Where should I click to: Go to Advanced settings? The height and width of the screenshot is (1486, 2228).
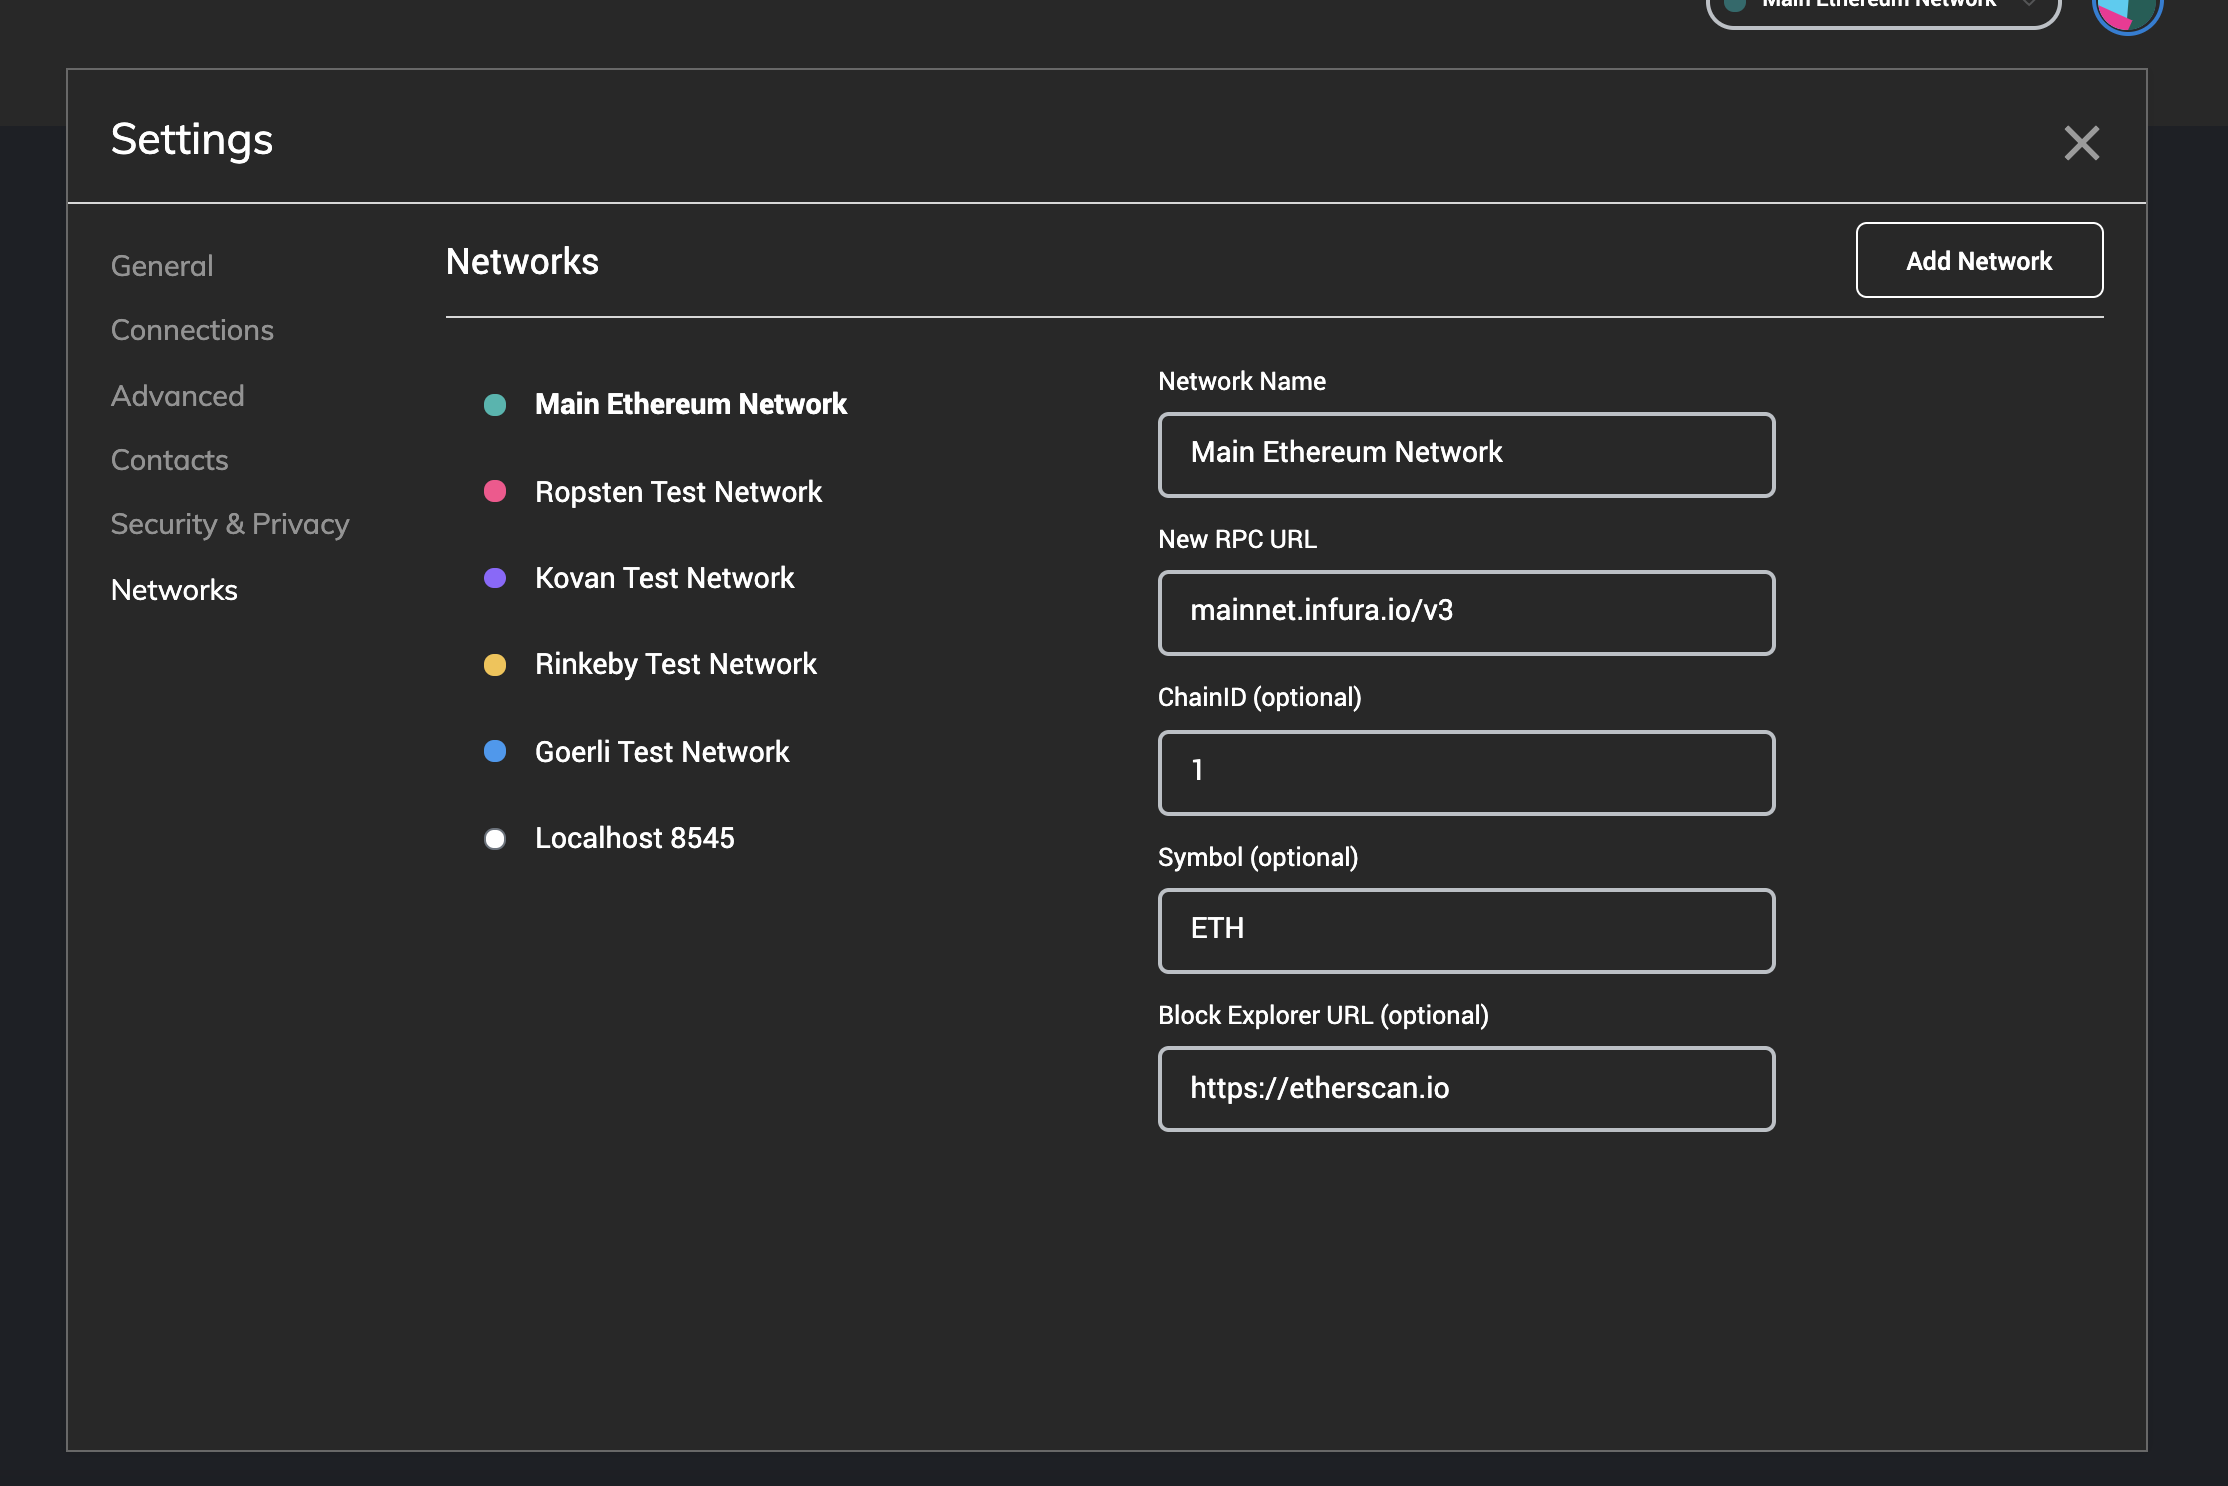tap(177, 396)
